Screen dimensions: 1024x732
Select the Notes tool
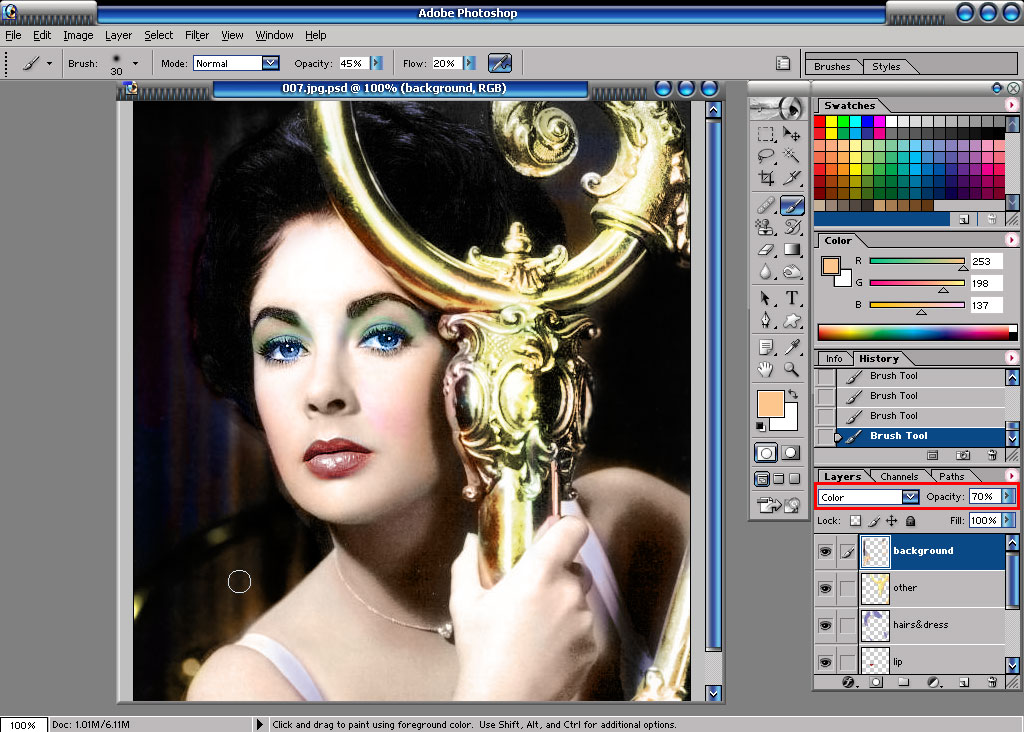(765, 347)
